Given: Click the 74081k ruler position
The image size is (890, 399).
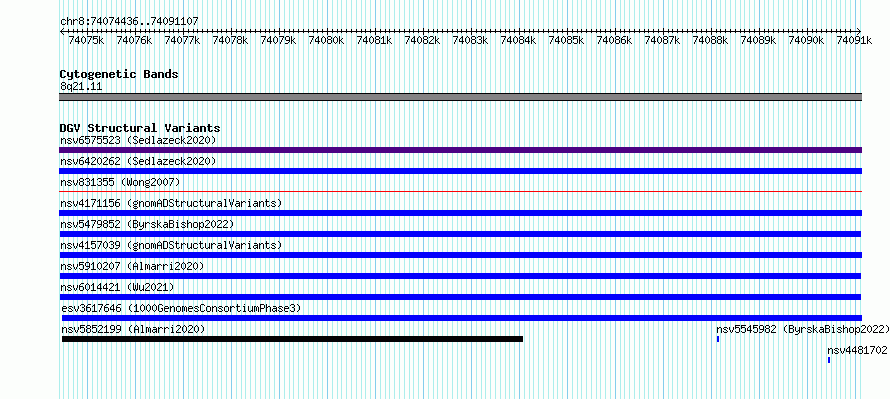Looking at the screenshot, I should pos(374,40).
